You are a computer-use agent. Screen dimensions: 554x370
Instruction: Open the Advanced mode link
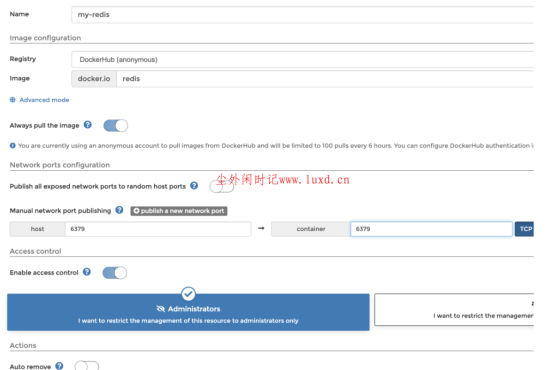coord(44,100)
